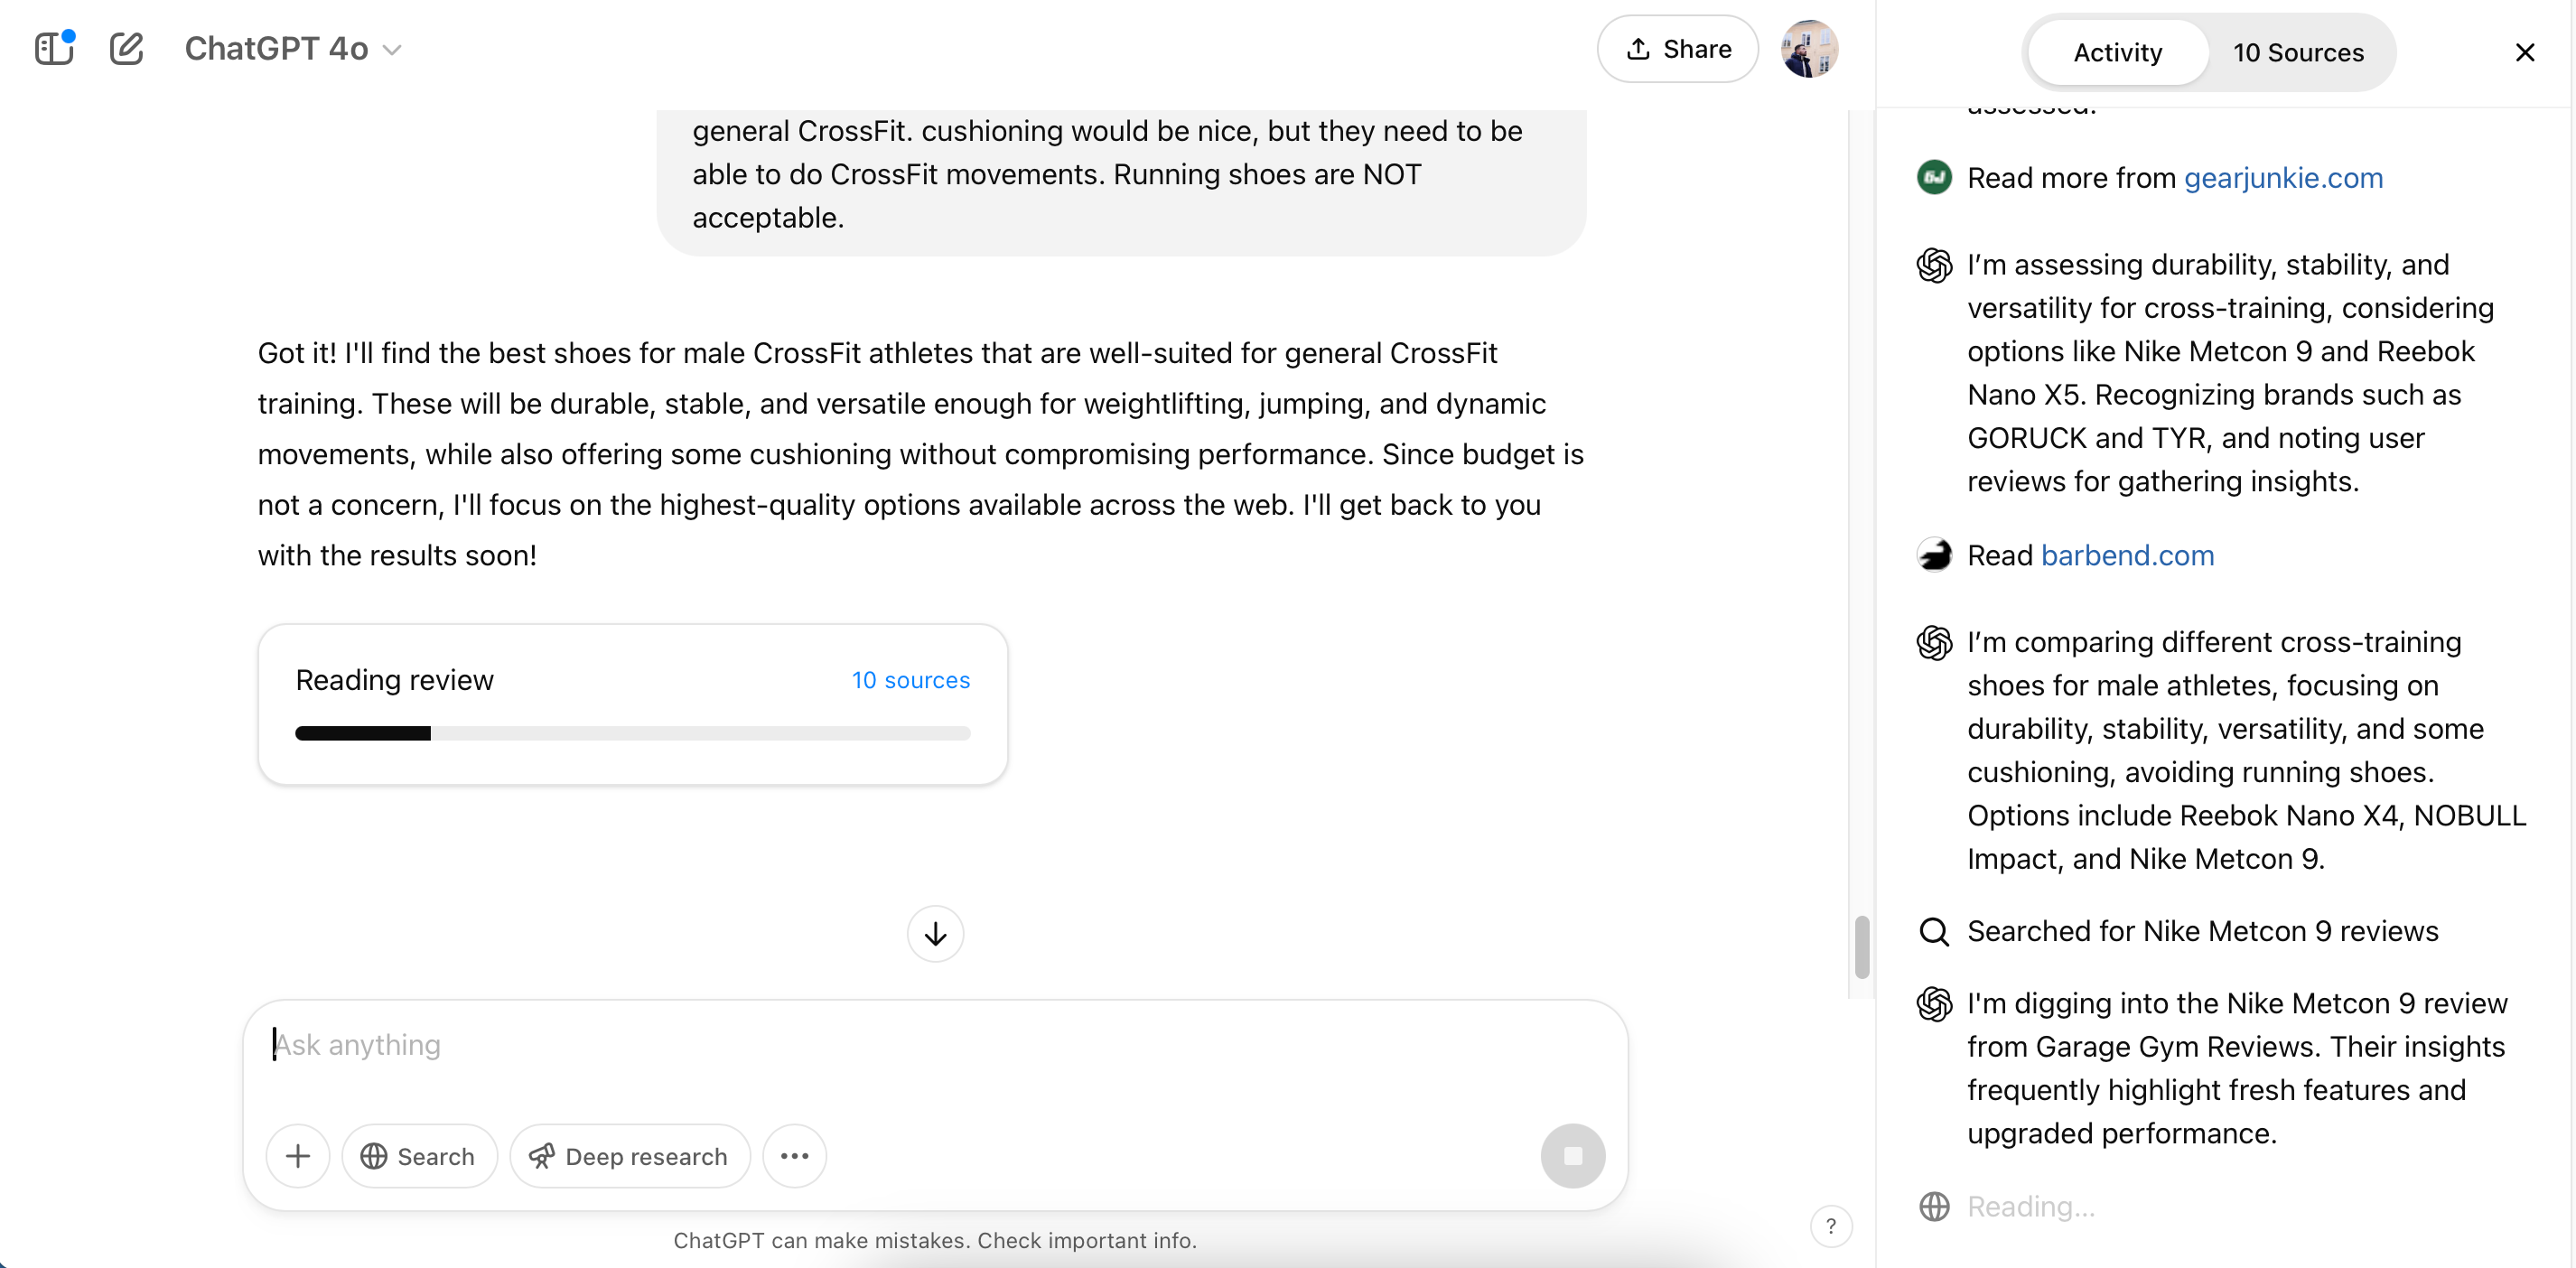This screenshot has height=1268, width=2576.
Task: Open the barbend.com source link
Action: point(2127,555)
